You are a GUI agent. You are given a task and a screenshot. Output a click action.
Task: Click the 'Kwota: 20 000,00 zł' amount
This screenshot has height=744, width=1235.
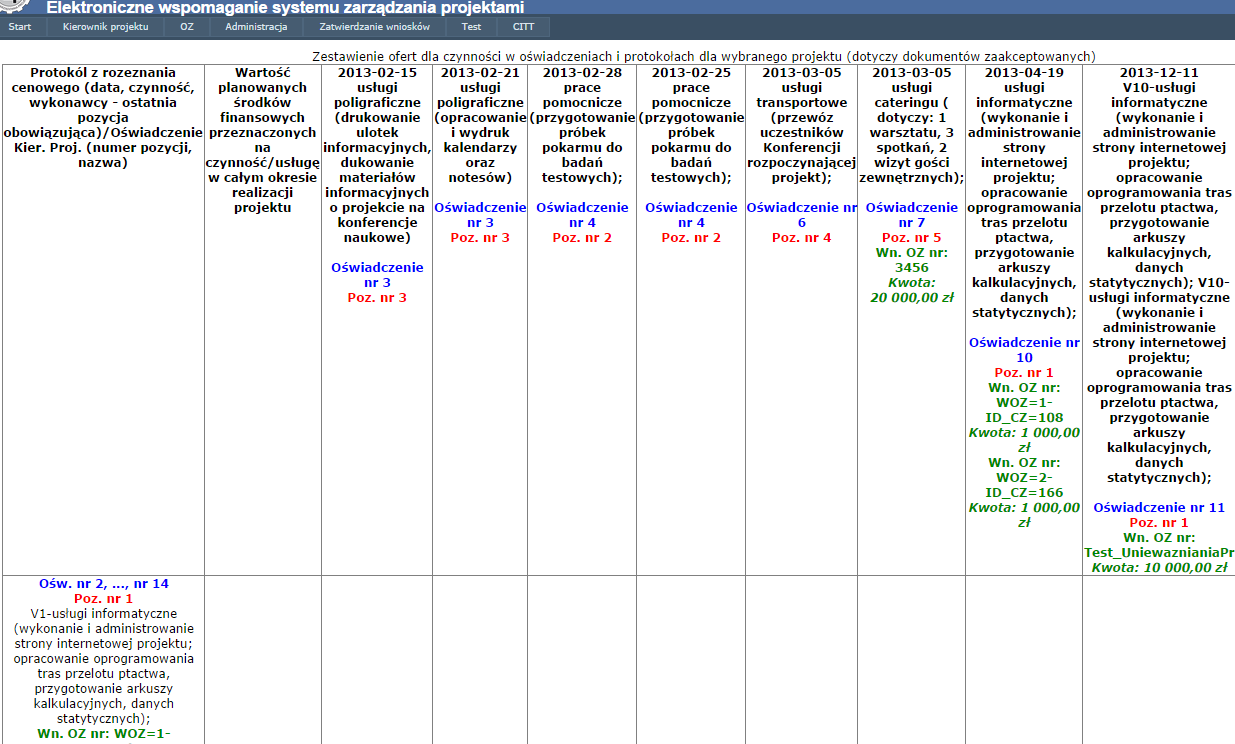tap(911, 290)
